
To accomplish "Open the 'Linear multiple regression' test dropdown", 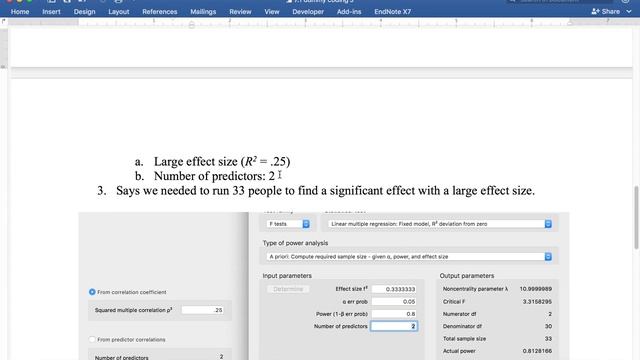I will click(440, 224).
